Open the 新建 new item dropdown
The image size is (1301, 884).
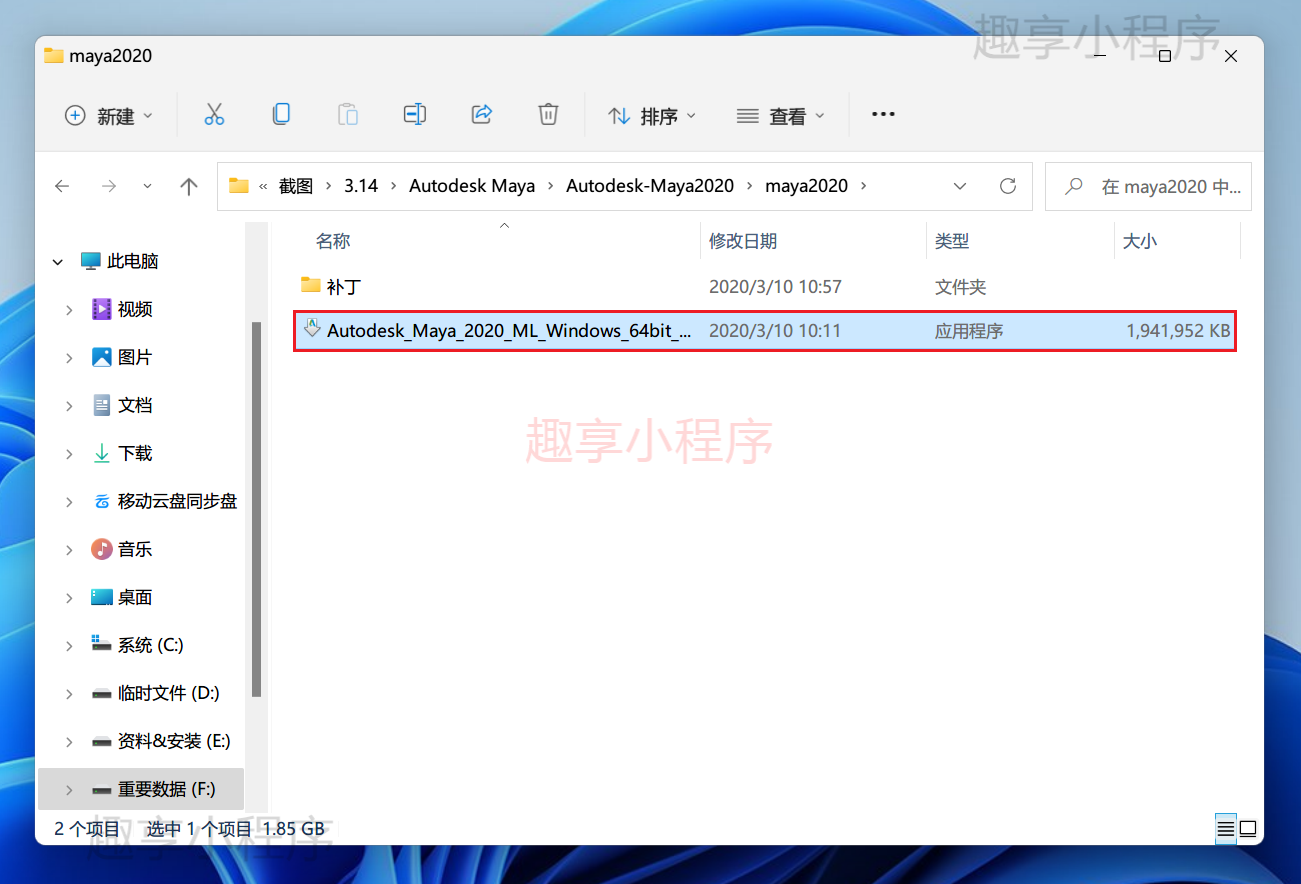pos(109,116)
